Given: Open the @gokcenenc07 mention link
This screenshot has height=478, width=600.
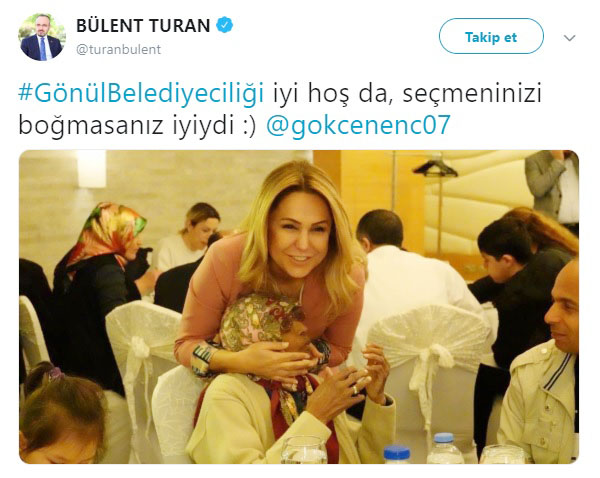Looking at the screenshot, I should tap(358, 124).
